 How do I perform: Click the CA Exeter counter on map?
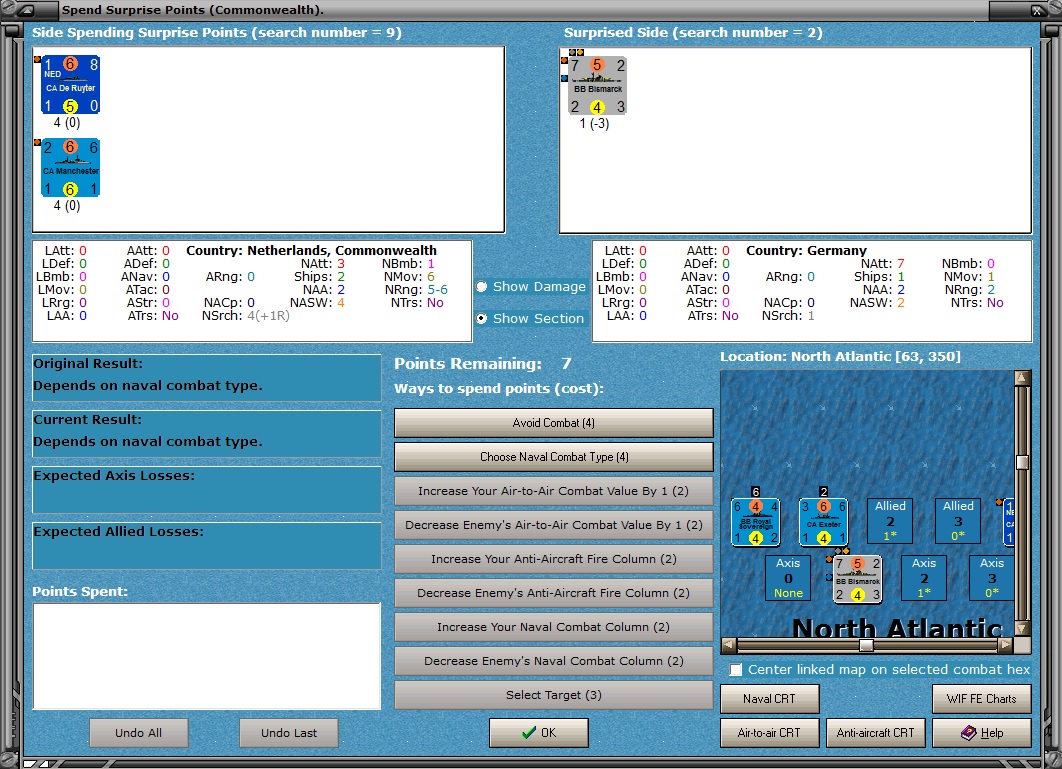point(824,522)
